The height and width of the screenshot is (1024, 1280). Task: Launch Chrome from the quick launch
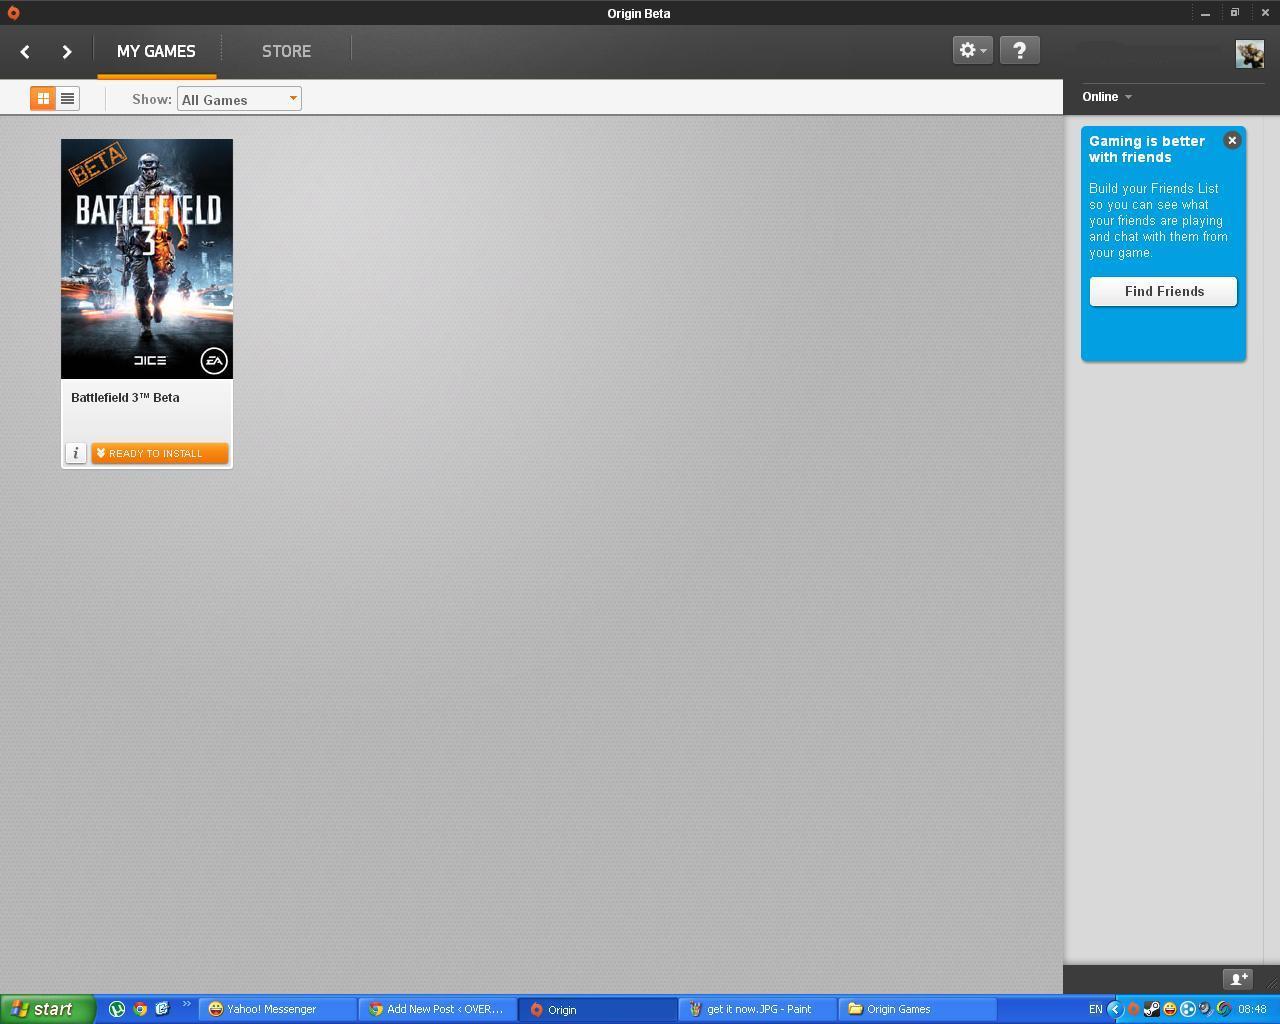coord(140,1009)
